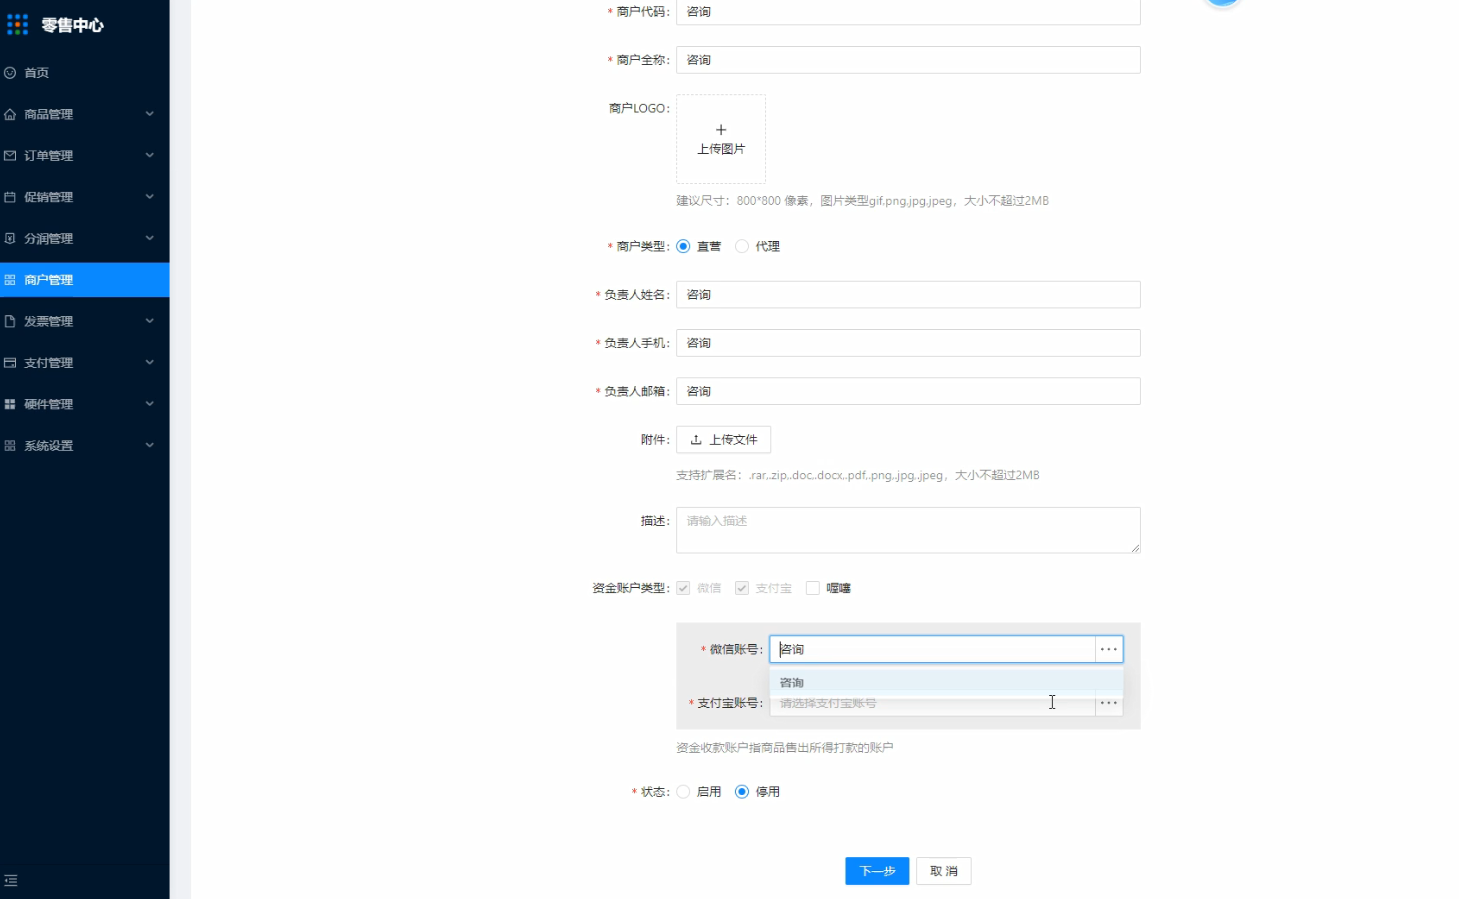This screenshot has width=1459, height=899.
Task: Expand the 分润管理 submenu chevron
Action: (x=150, y=238)
